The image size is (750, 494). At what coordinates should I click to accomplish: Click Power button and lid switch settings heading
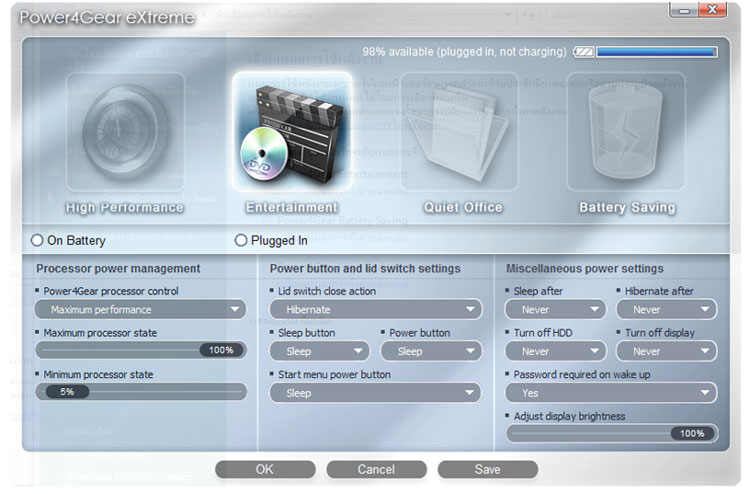point(365,269)
